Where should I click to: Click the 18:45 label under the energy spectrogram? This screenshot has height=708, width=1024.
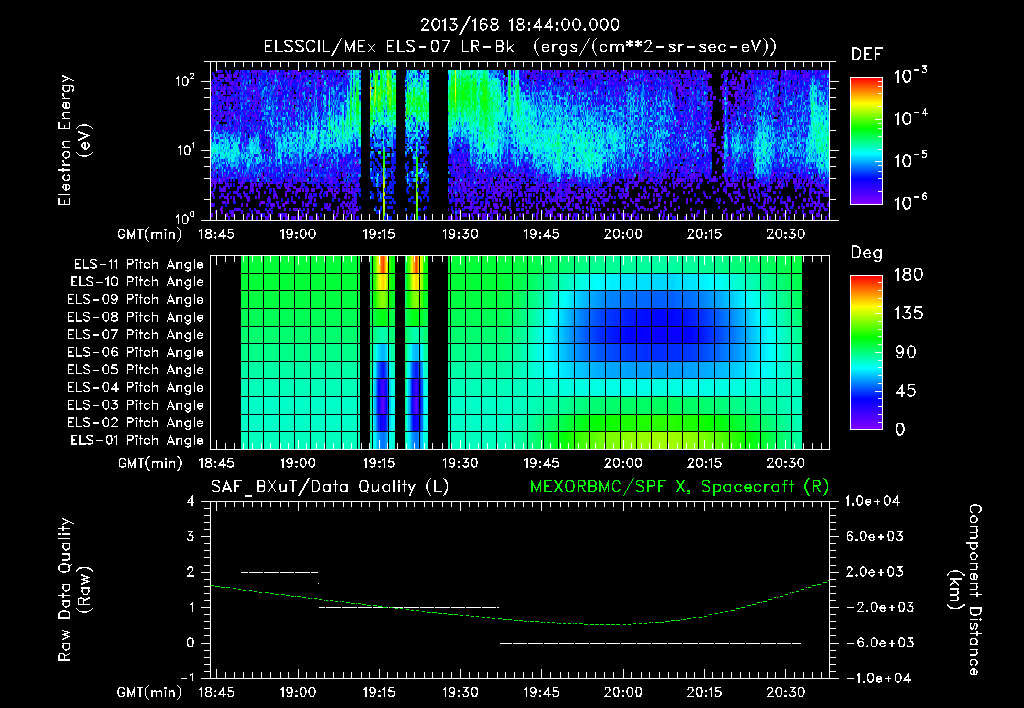[216, 234]
